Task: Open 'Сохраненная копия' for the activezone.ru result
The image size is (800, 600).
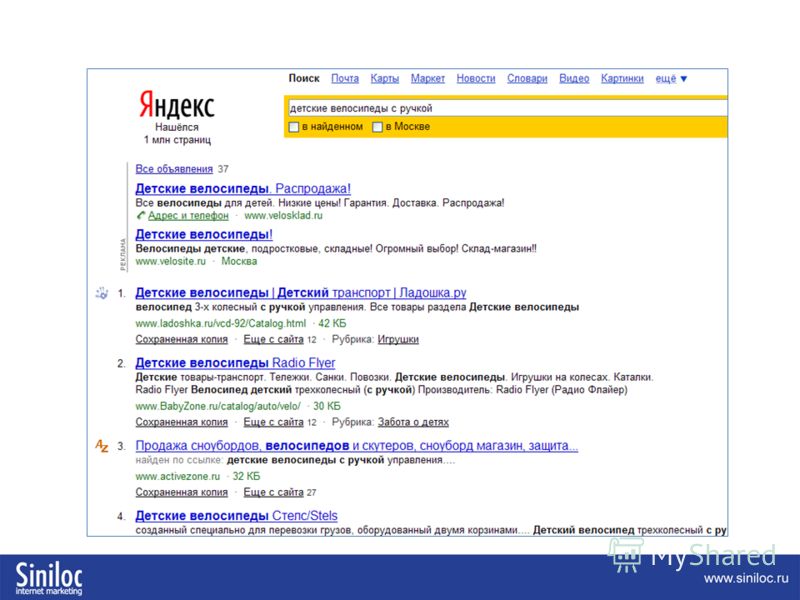Action: coord(182,492)
